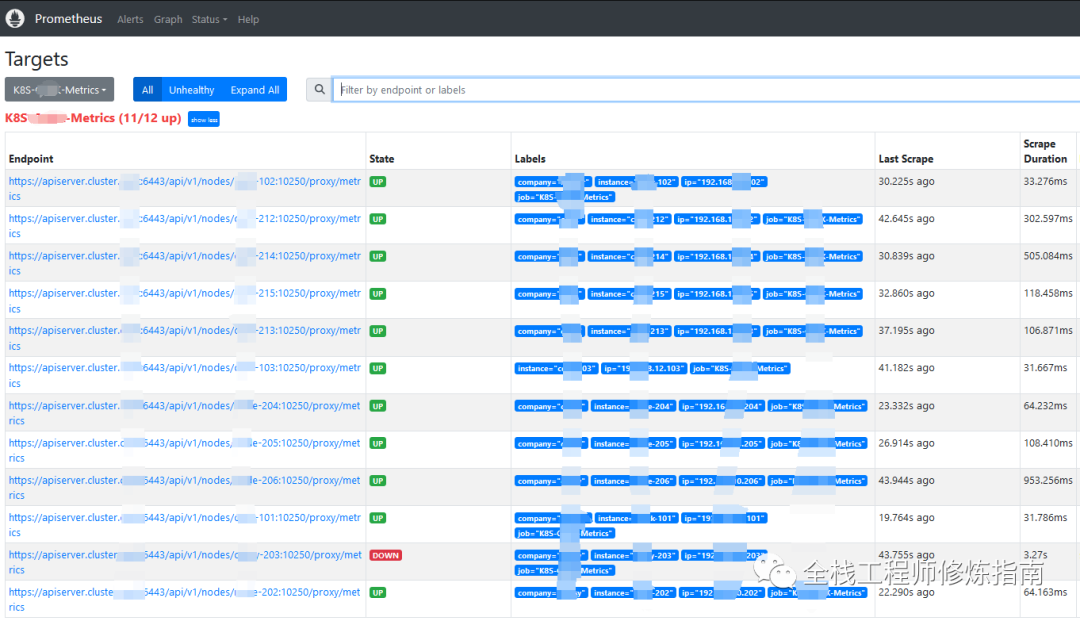Open the endpoint link for node 204
The image size is (1080, 621).
(185, 413)
